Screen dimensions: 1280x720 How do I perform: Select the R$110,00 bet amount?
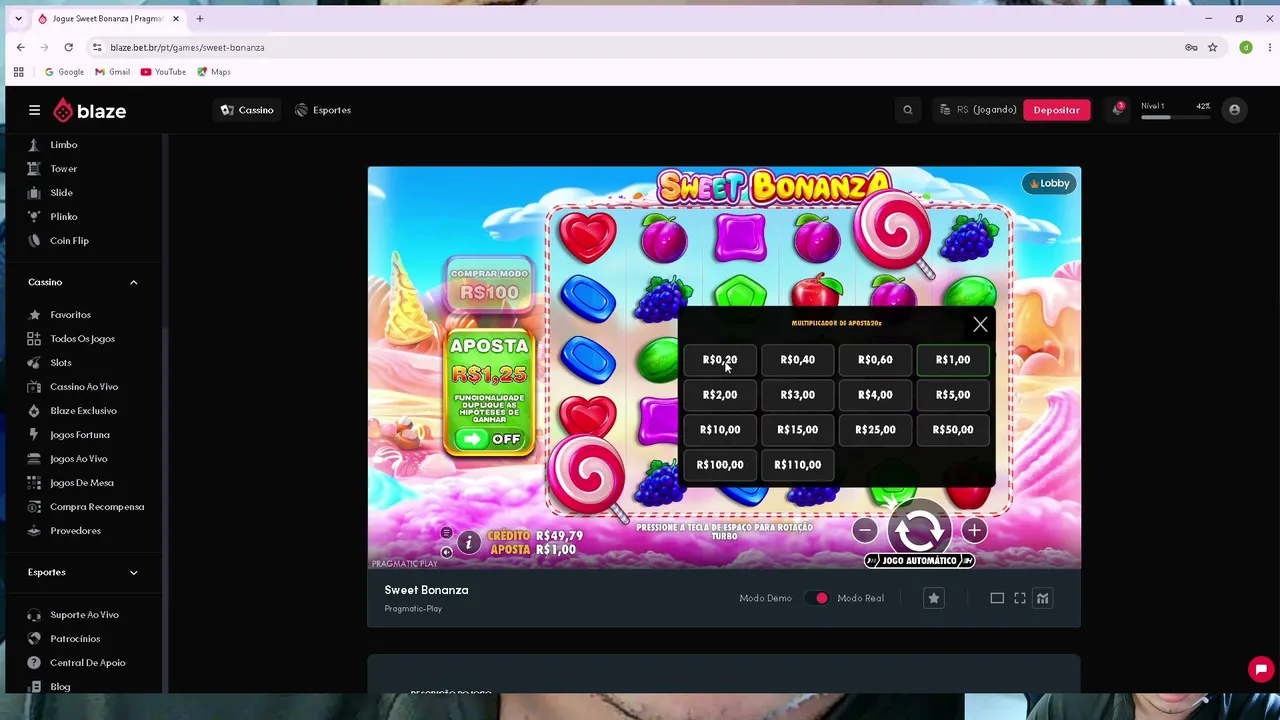(798, 465)
